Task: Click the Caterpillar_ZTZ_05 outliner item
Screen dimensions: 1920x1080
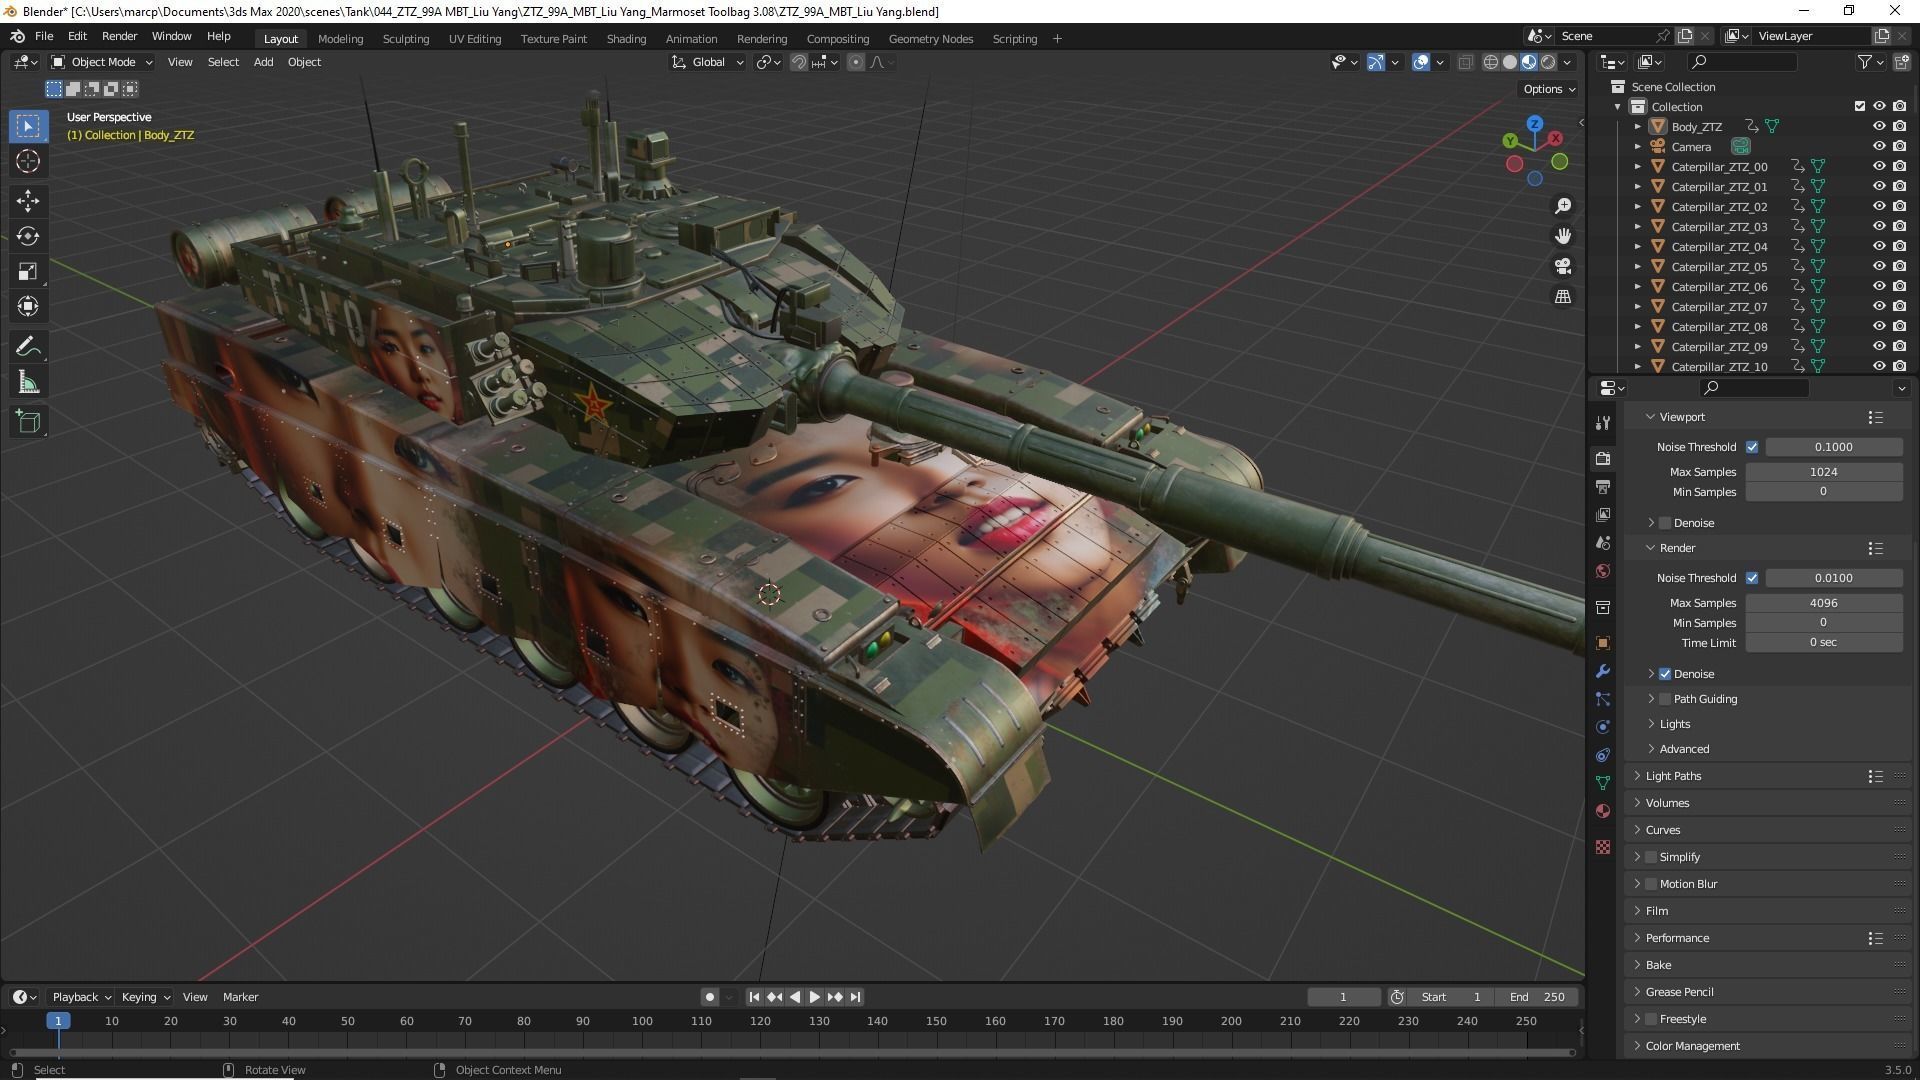Action: pos(1719,267)
